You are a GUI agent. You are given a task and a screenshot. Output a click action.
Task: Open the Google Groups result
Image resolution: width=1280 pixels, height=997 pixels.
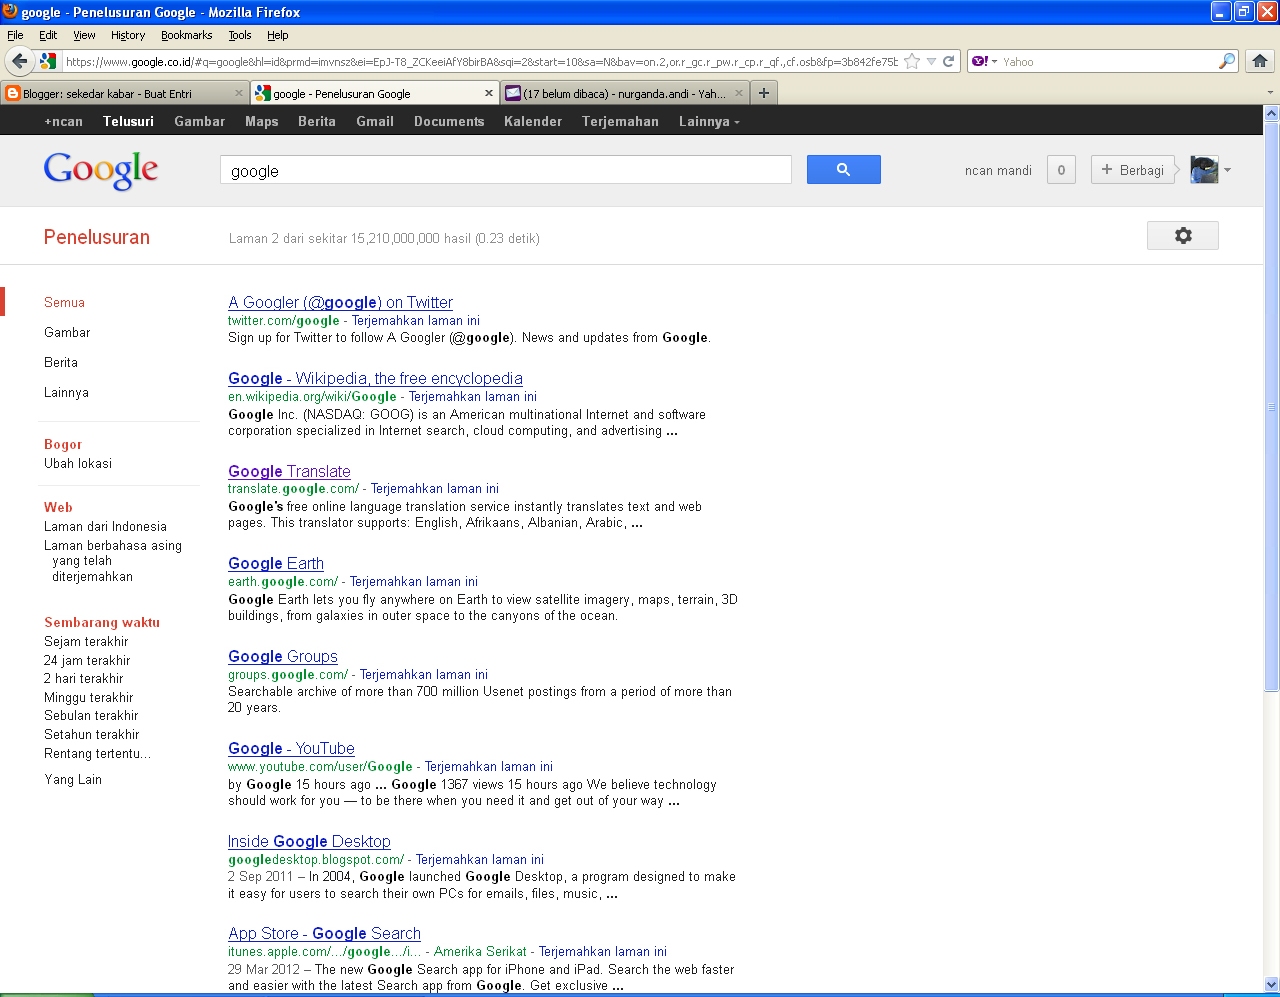[x=283, y=656]
